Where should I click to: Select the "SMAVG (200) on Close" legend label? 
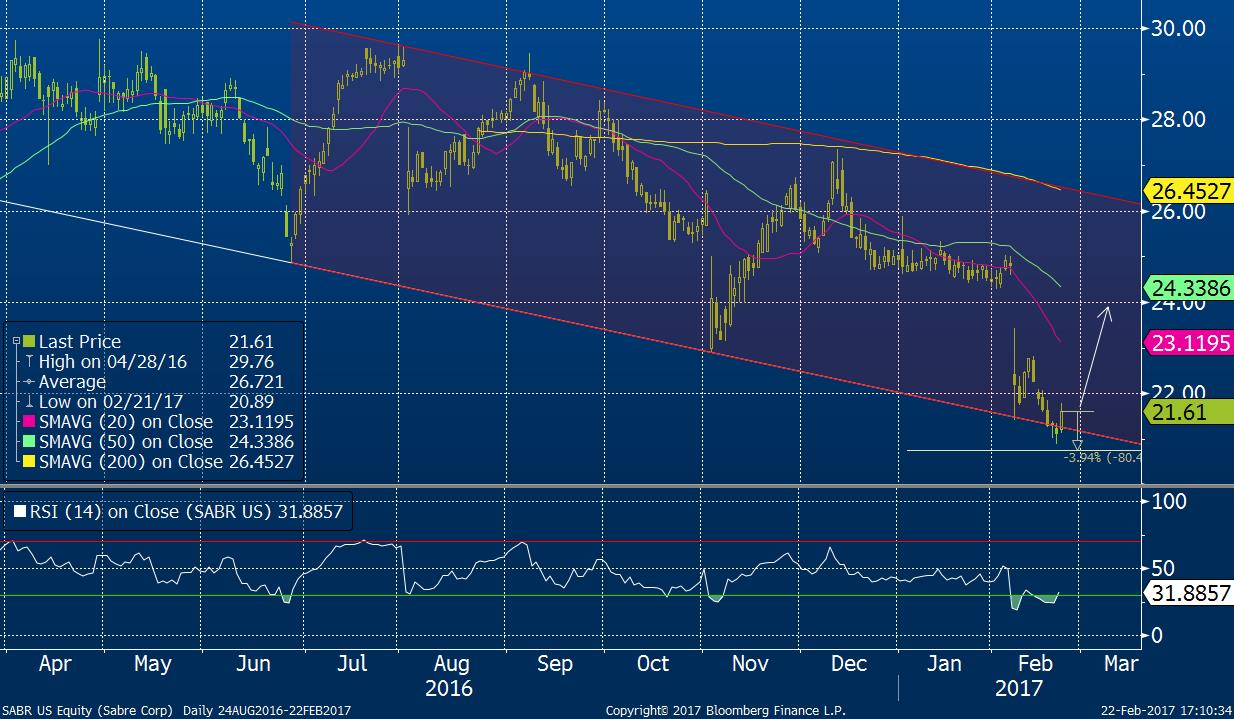pos(130,462)
